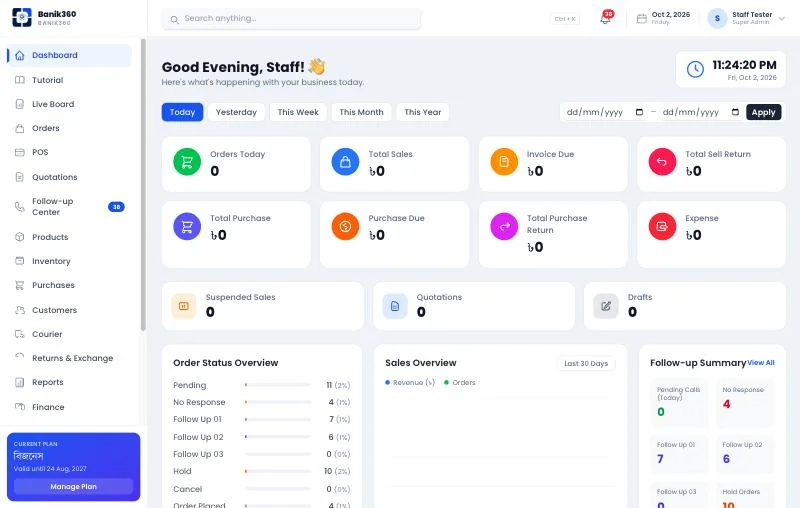
Task: Click the Drafts edit icon
Action: tap(606, 306)
